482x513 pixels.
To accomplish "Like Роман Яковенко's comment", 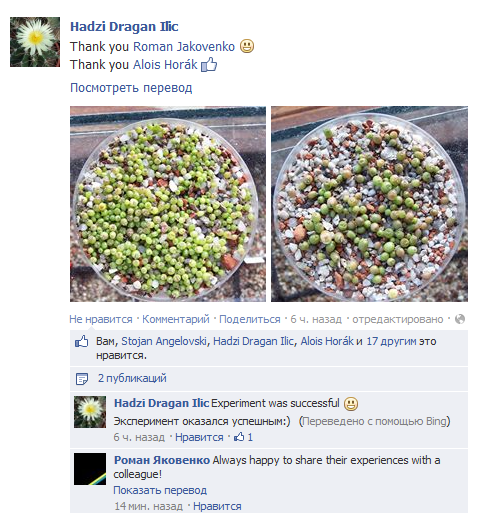I will click(217, 506).
